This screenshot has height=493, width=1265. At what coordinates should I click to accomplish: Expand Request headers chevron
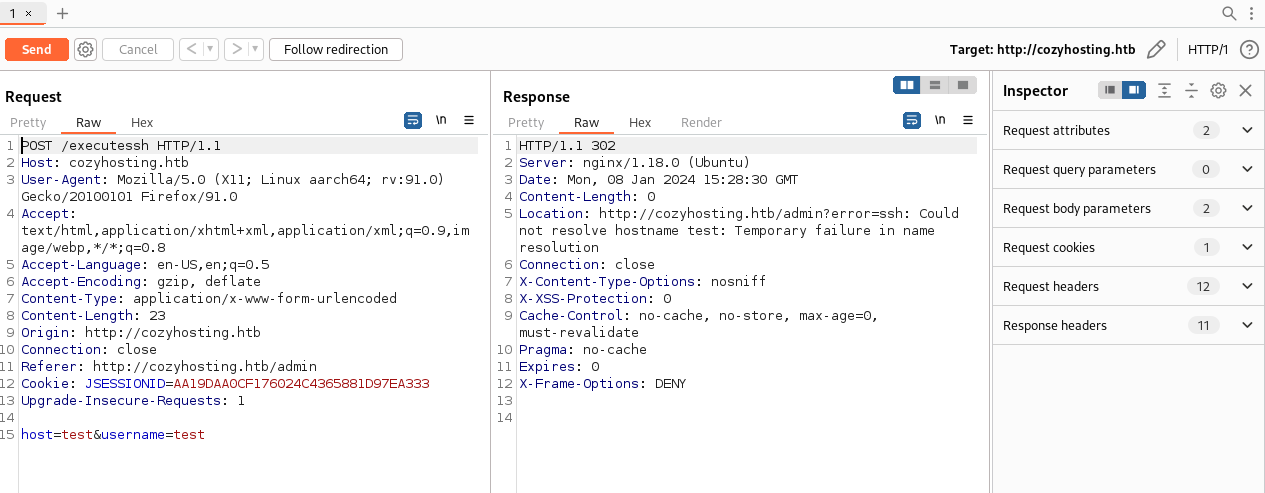pos(1247,286)
